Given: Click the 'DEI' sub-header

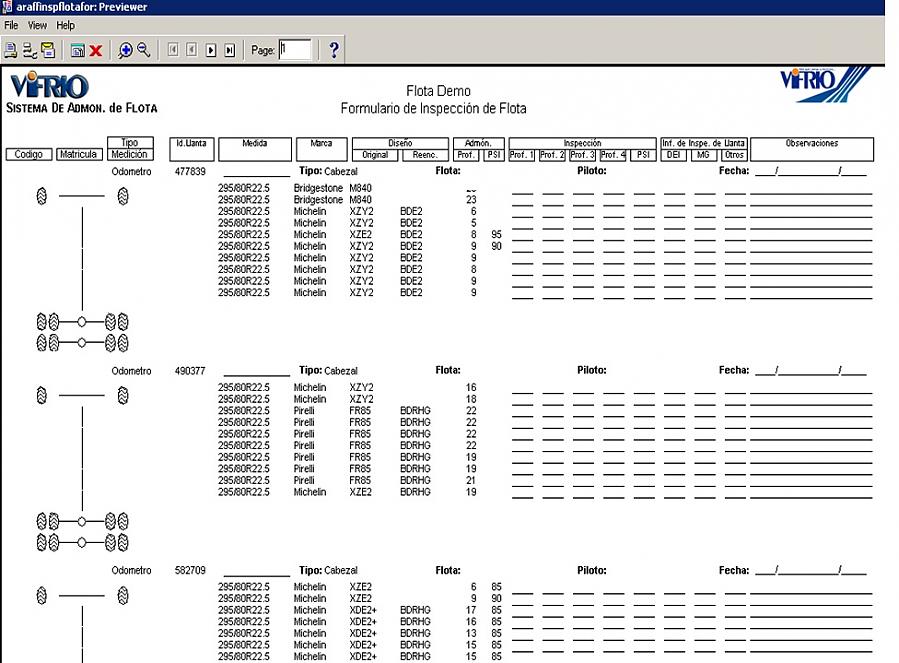Looking at the screenshot, I should pyautogui.click(x=674, y=155).
